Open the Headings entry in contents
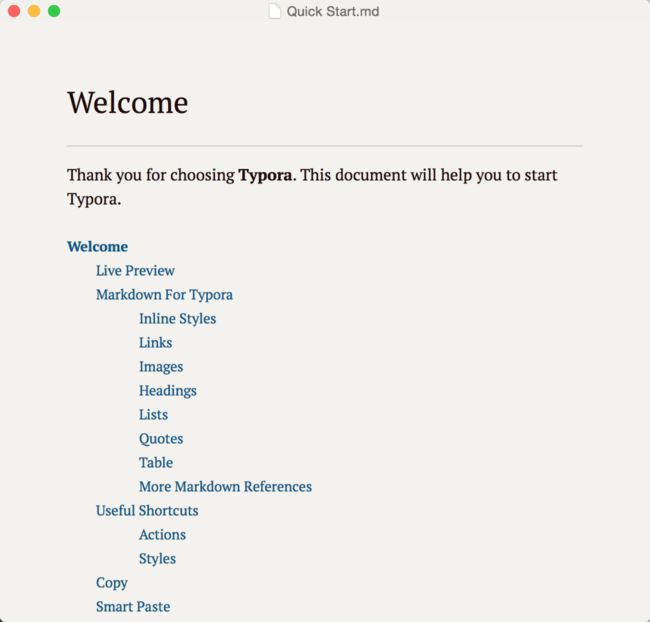Screen dimensions: 650x622 (167, 391)
